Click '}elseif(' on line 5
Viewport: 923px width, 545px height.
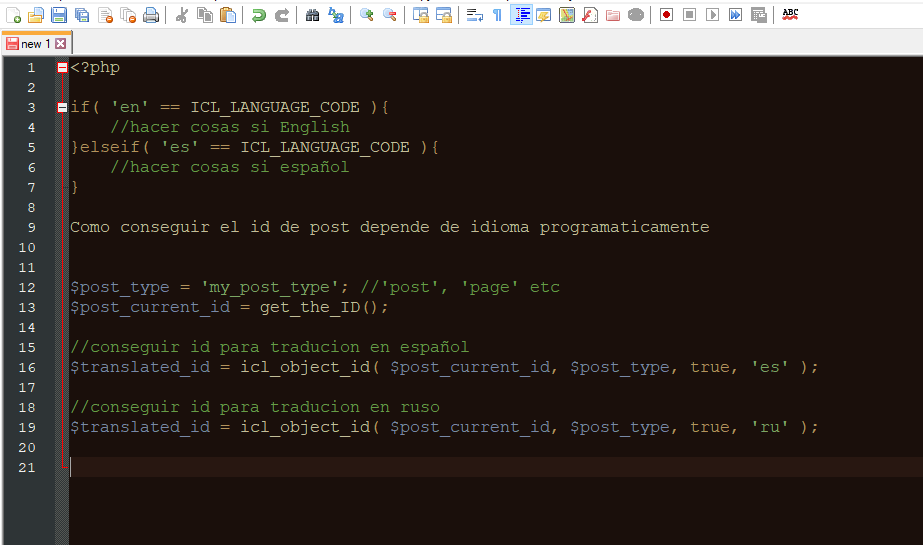coord(109,148)
